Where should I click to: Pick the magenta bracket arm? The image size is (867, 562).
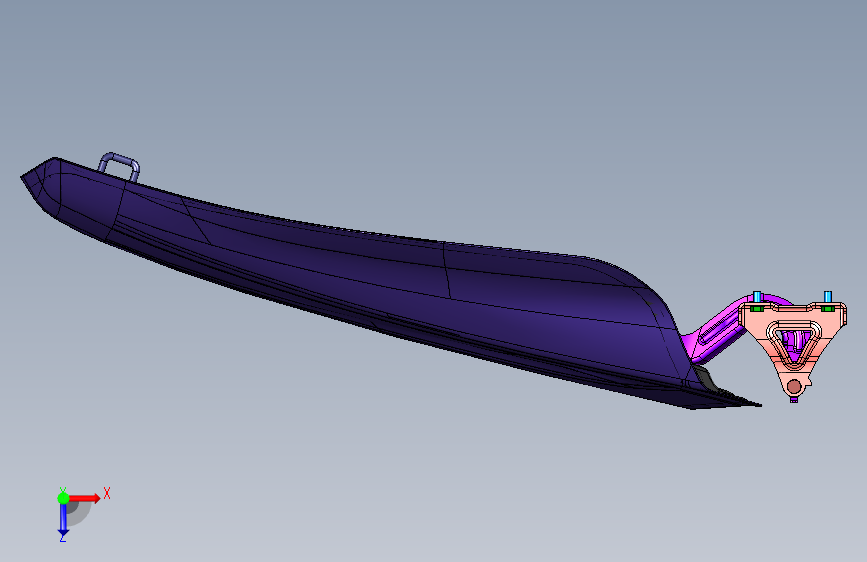click(719, 332)
